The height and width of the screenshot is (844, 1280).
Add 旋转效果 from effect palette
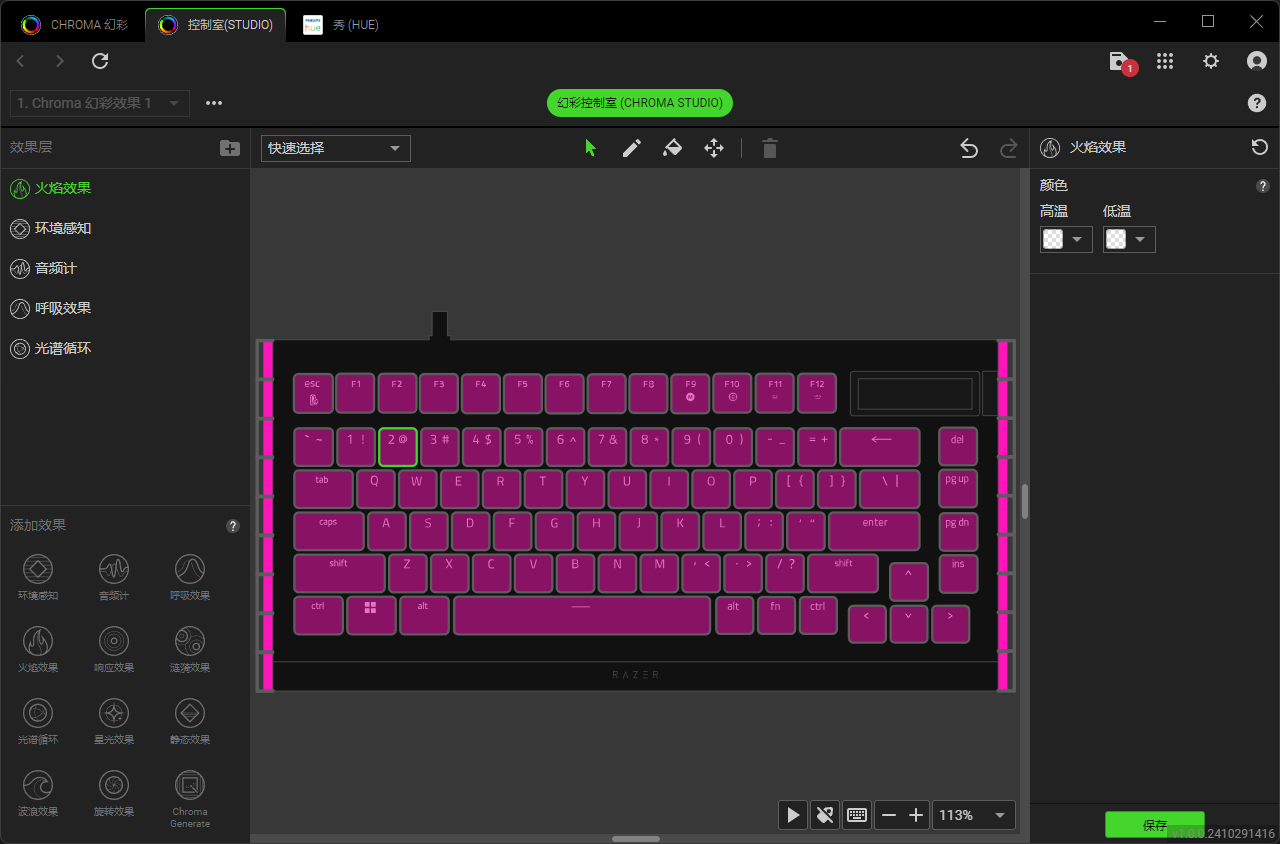[114, 793]
